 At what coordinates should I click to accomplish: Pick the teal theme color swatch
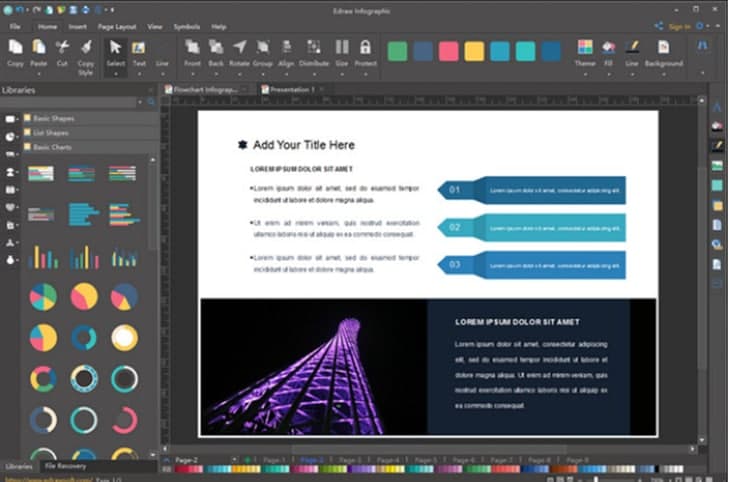coord(525,51)
